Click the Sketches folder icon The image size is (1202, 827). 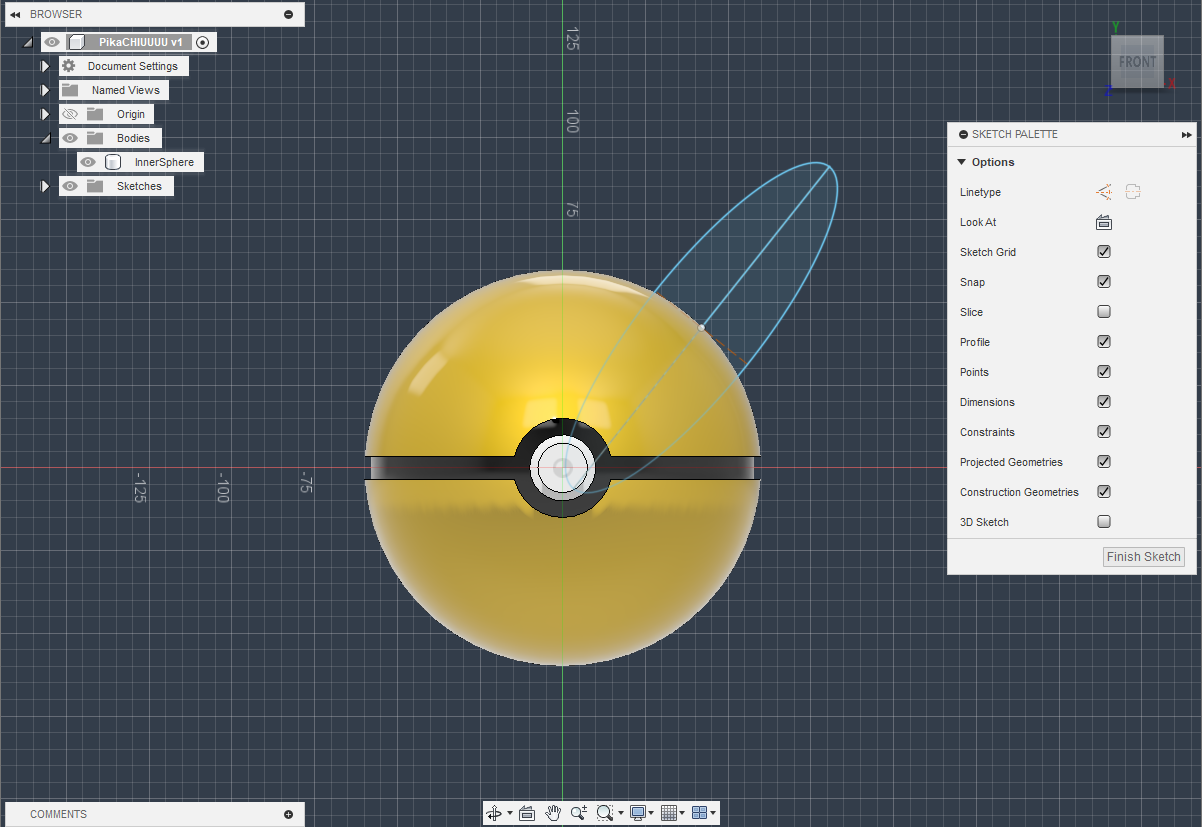pyautogui.click(x=95, y=186)
